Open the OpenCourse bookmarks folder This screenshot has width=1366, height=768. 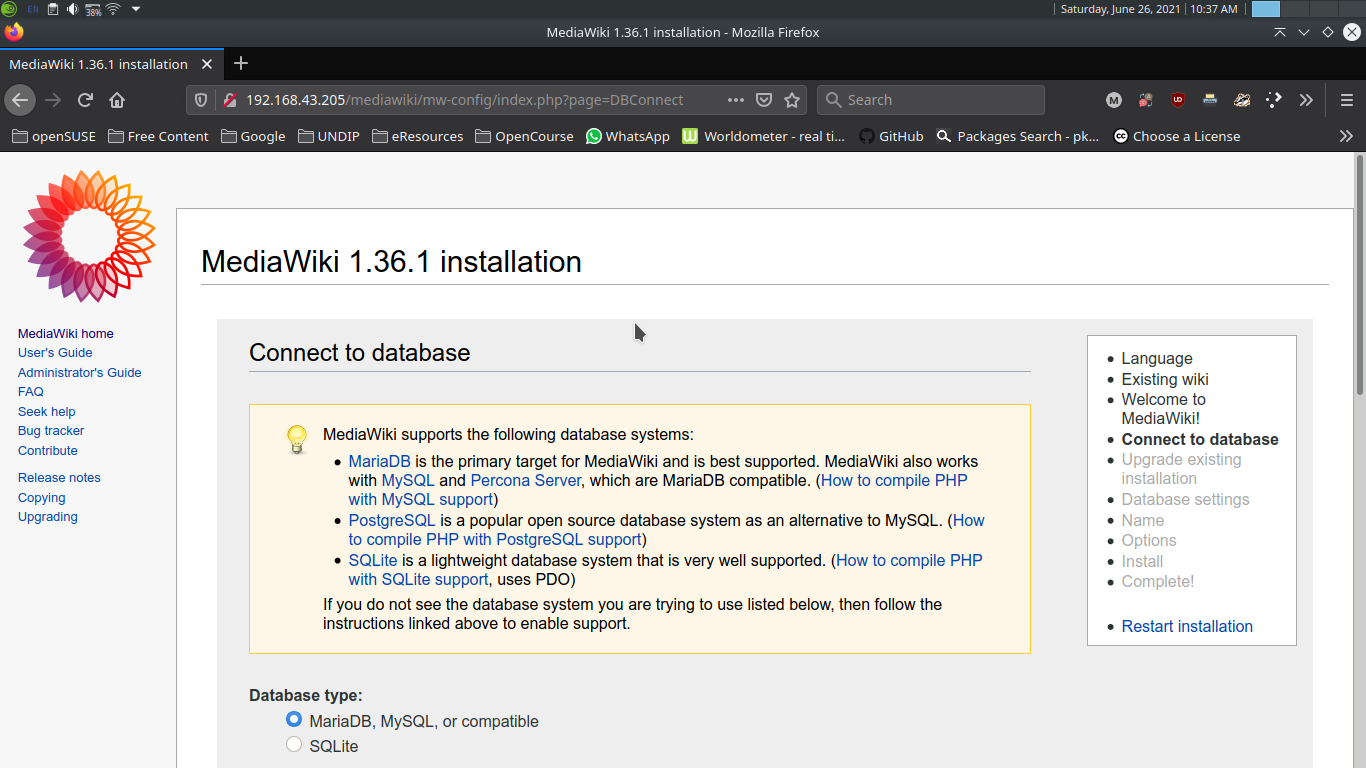point(525,136)
